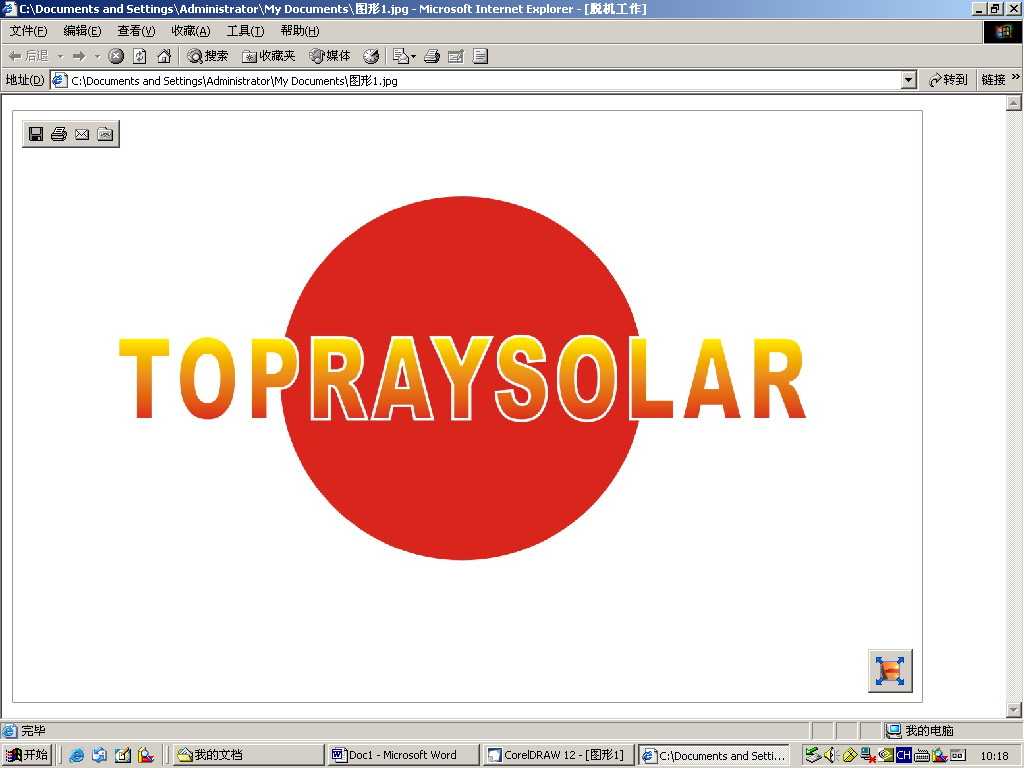Click the discuss toolbar icon
This screenshot has width=1024, height=768.
480,56
